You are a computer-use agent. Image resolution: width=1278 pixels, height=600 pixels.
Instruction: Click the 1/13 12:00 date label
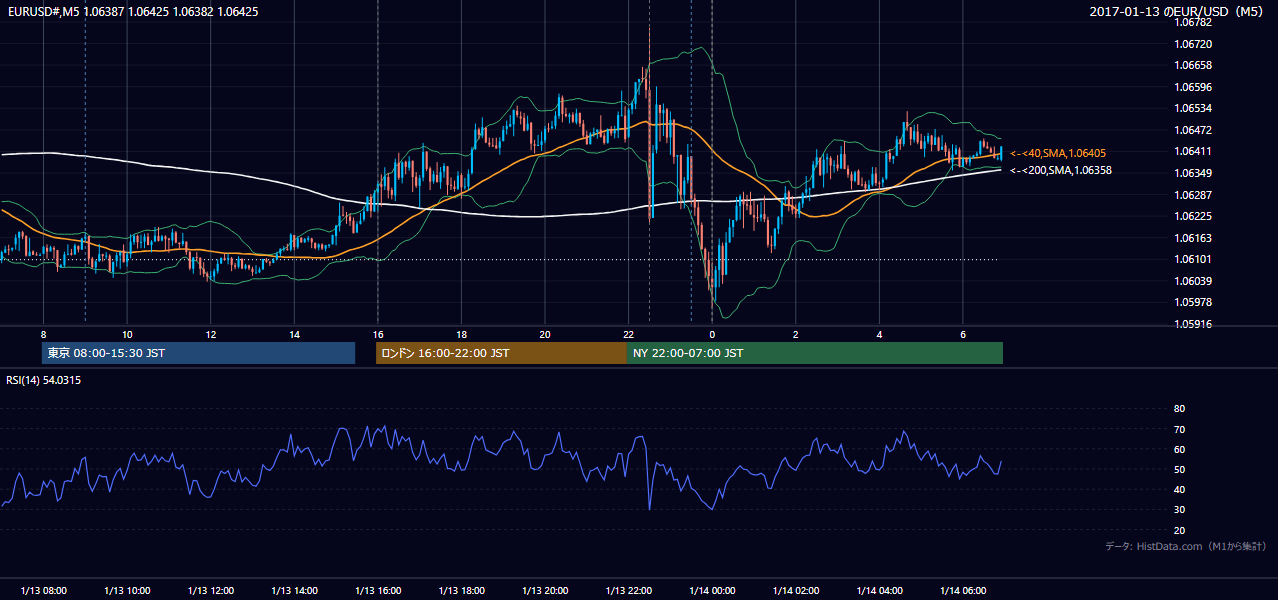click(x=210, y=591)
